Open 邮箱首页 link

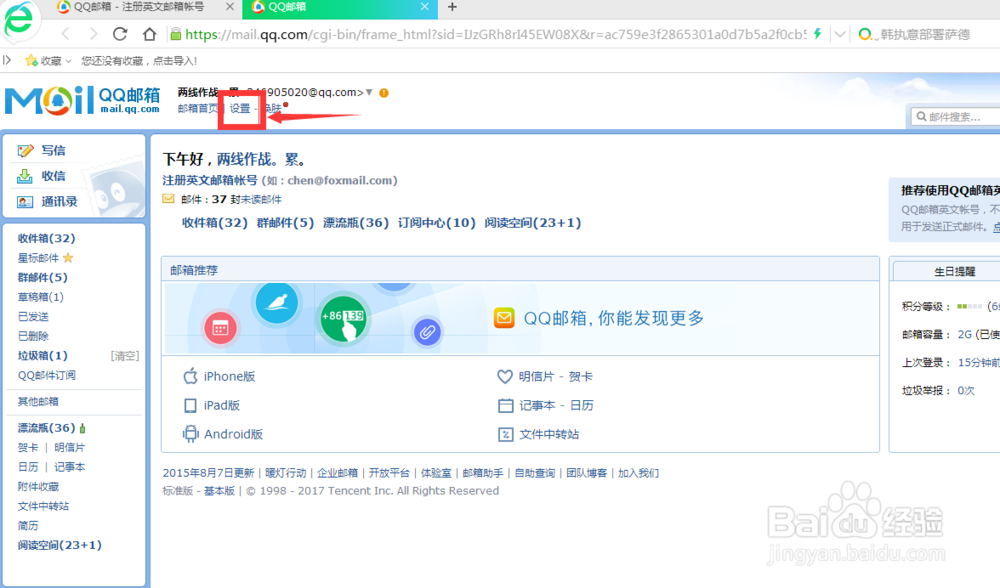pyautogui.click(x=198, y=108)
